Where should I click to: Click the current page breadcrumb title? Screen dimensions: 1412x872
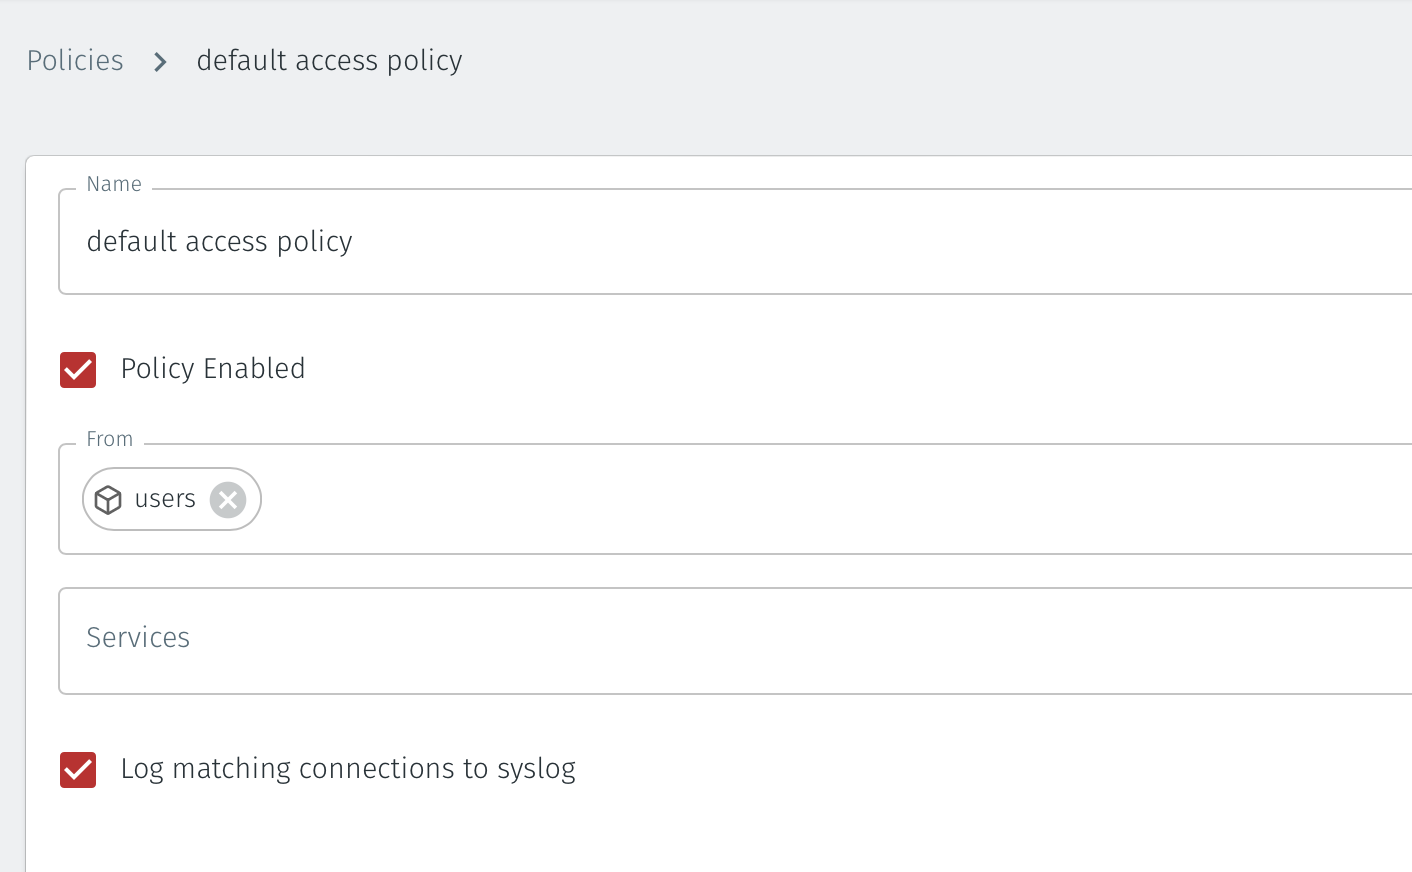tap(329, 61)
